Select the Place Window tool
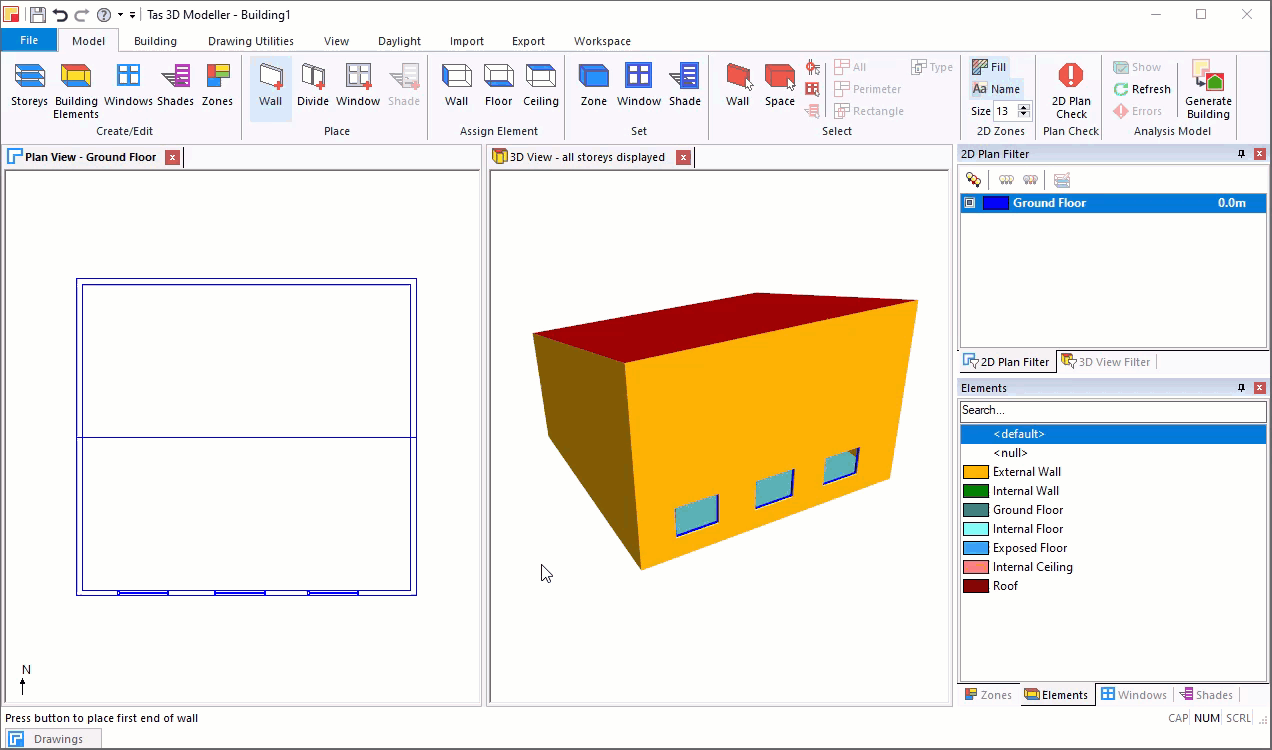The width and height of the screenshot is (1272, 750). point(358,85)
